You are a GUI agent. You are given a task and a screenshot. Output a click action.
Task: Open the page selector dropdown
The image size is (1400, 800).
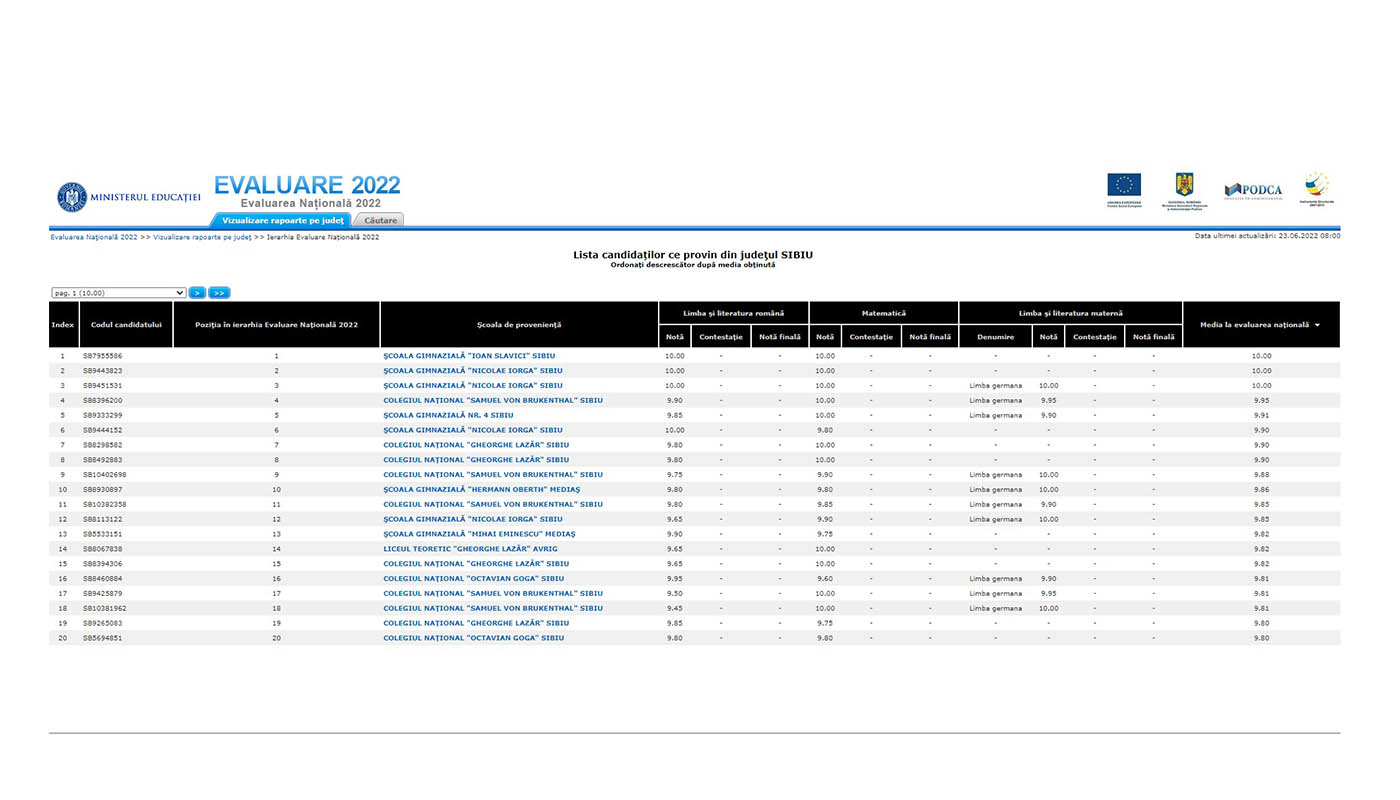tap(118, 293)
